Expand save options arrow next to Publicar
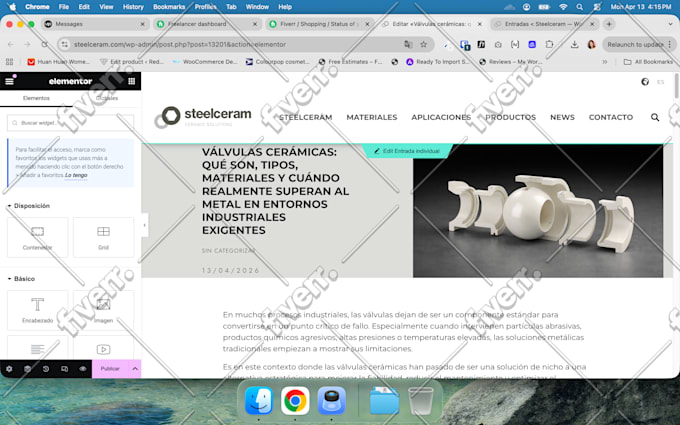This screenshot has width=680, height=425. click(135, 369)
